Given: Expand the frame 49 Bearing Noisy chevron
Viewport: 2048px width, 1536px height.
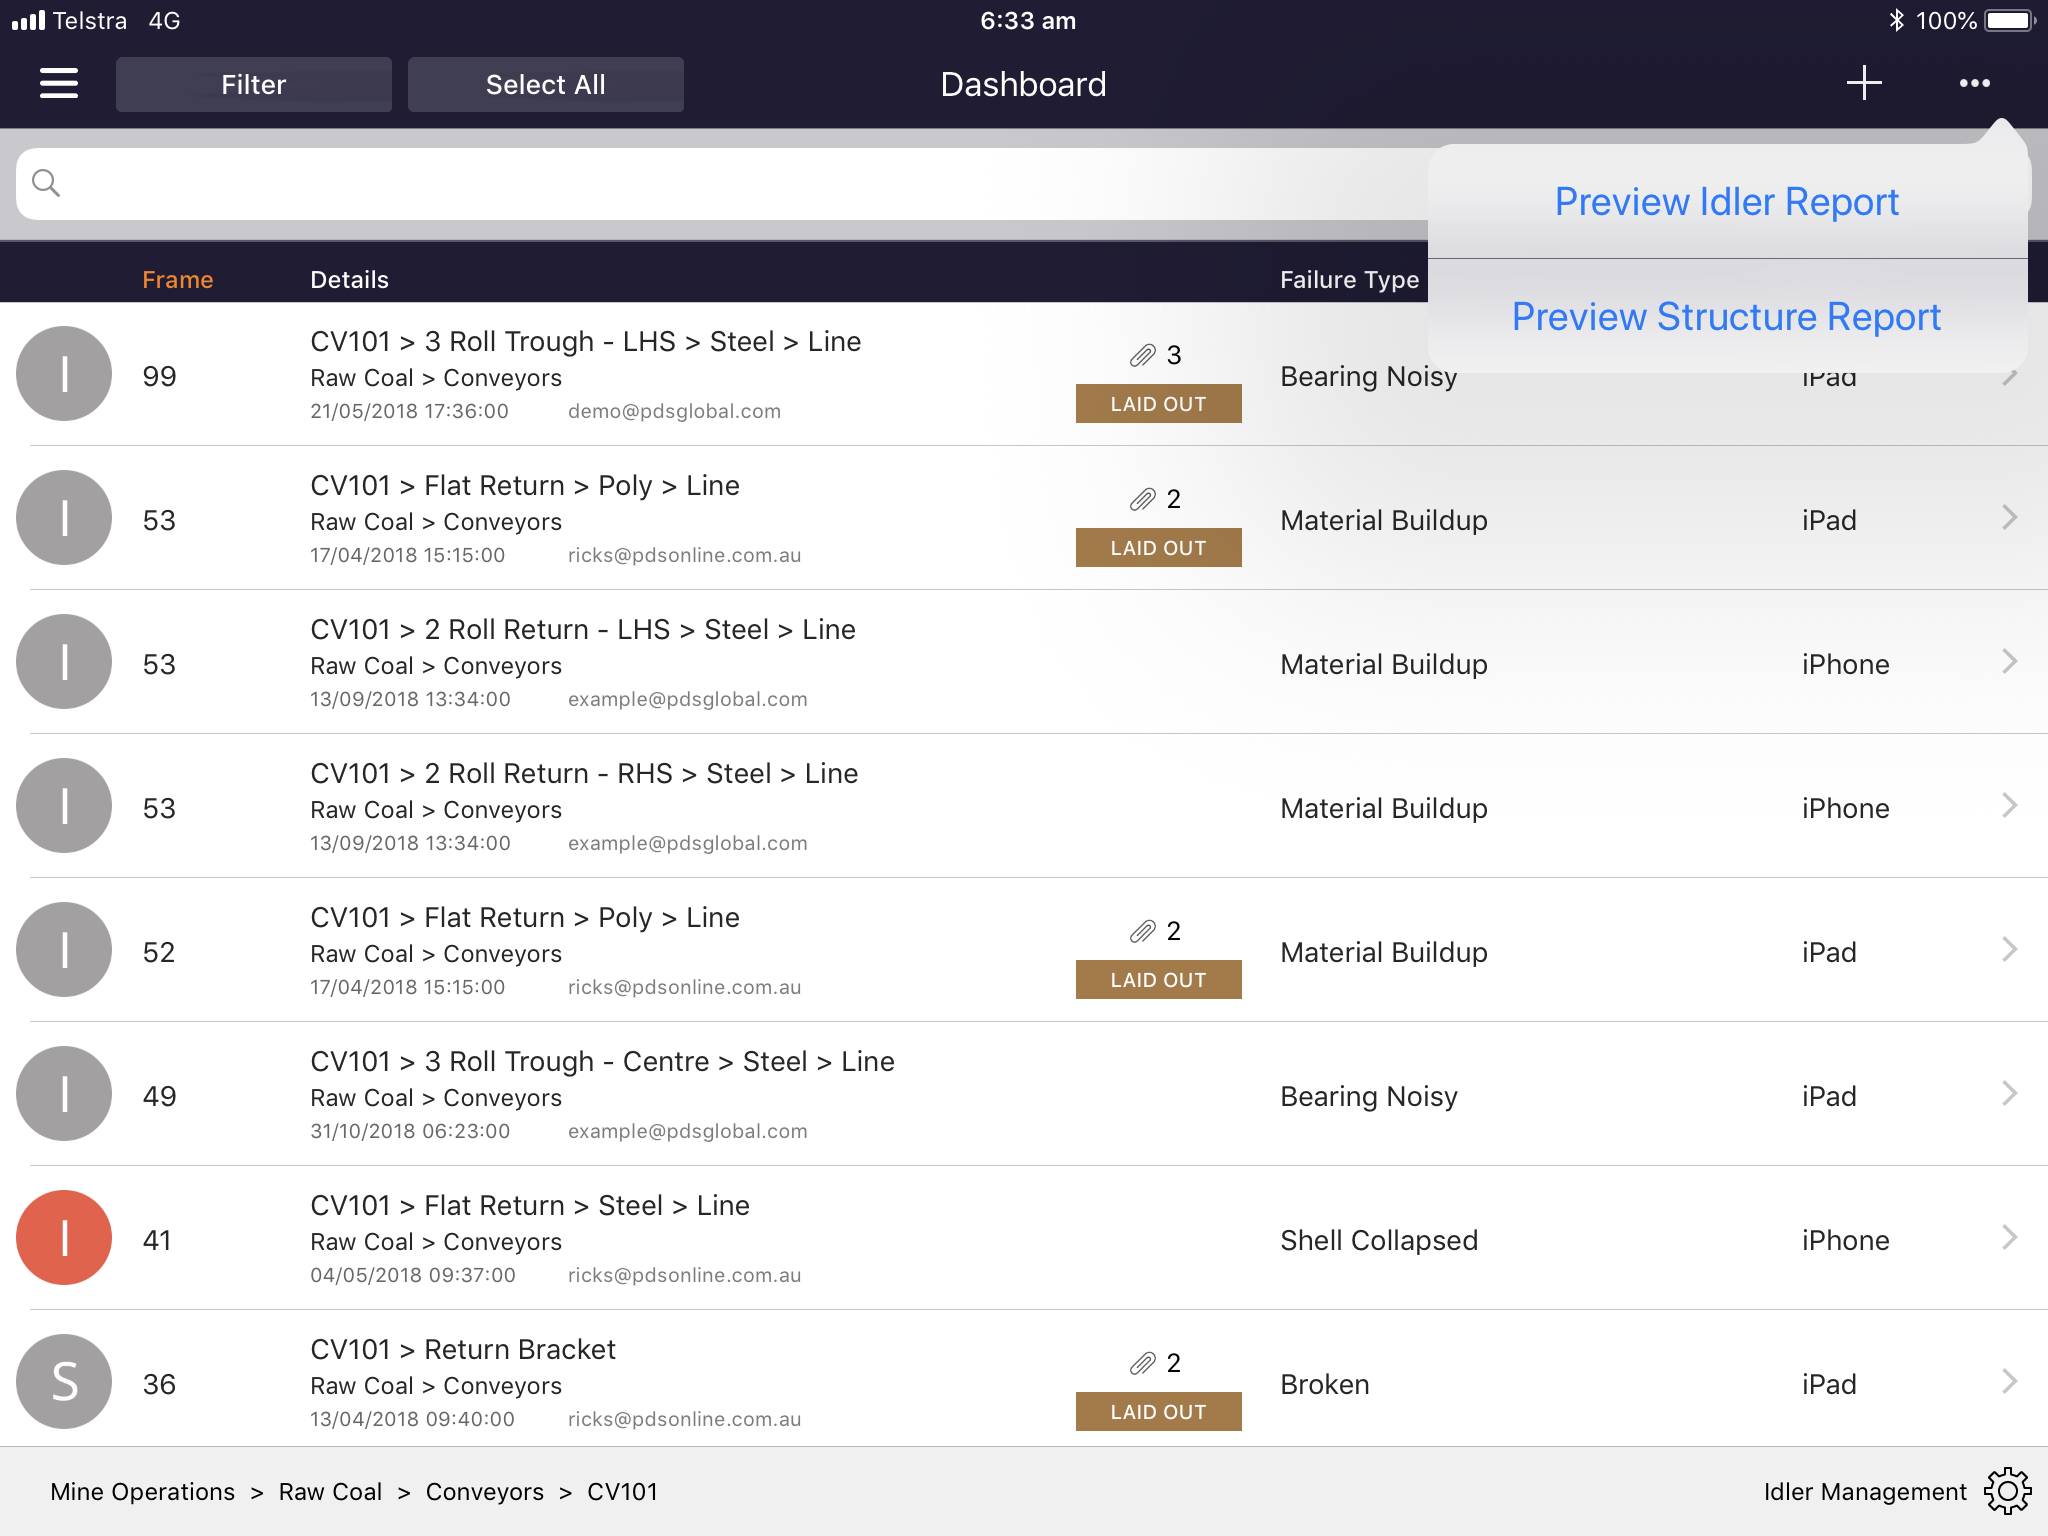Looking at the screenshot, I should (x=2010, y=1094).
